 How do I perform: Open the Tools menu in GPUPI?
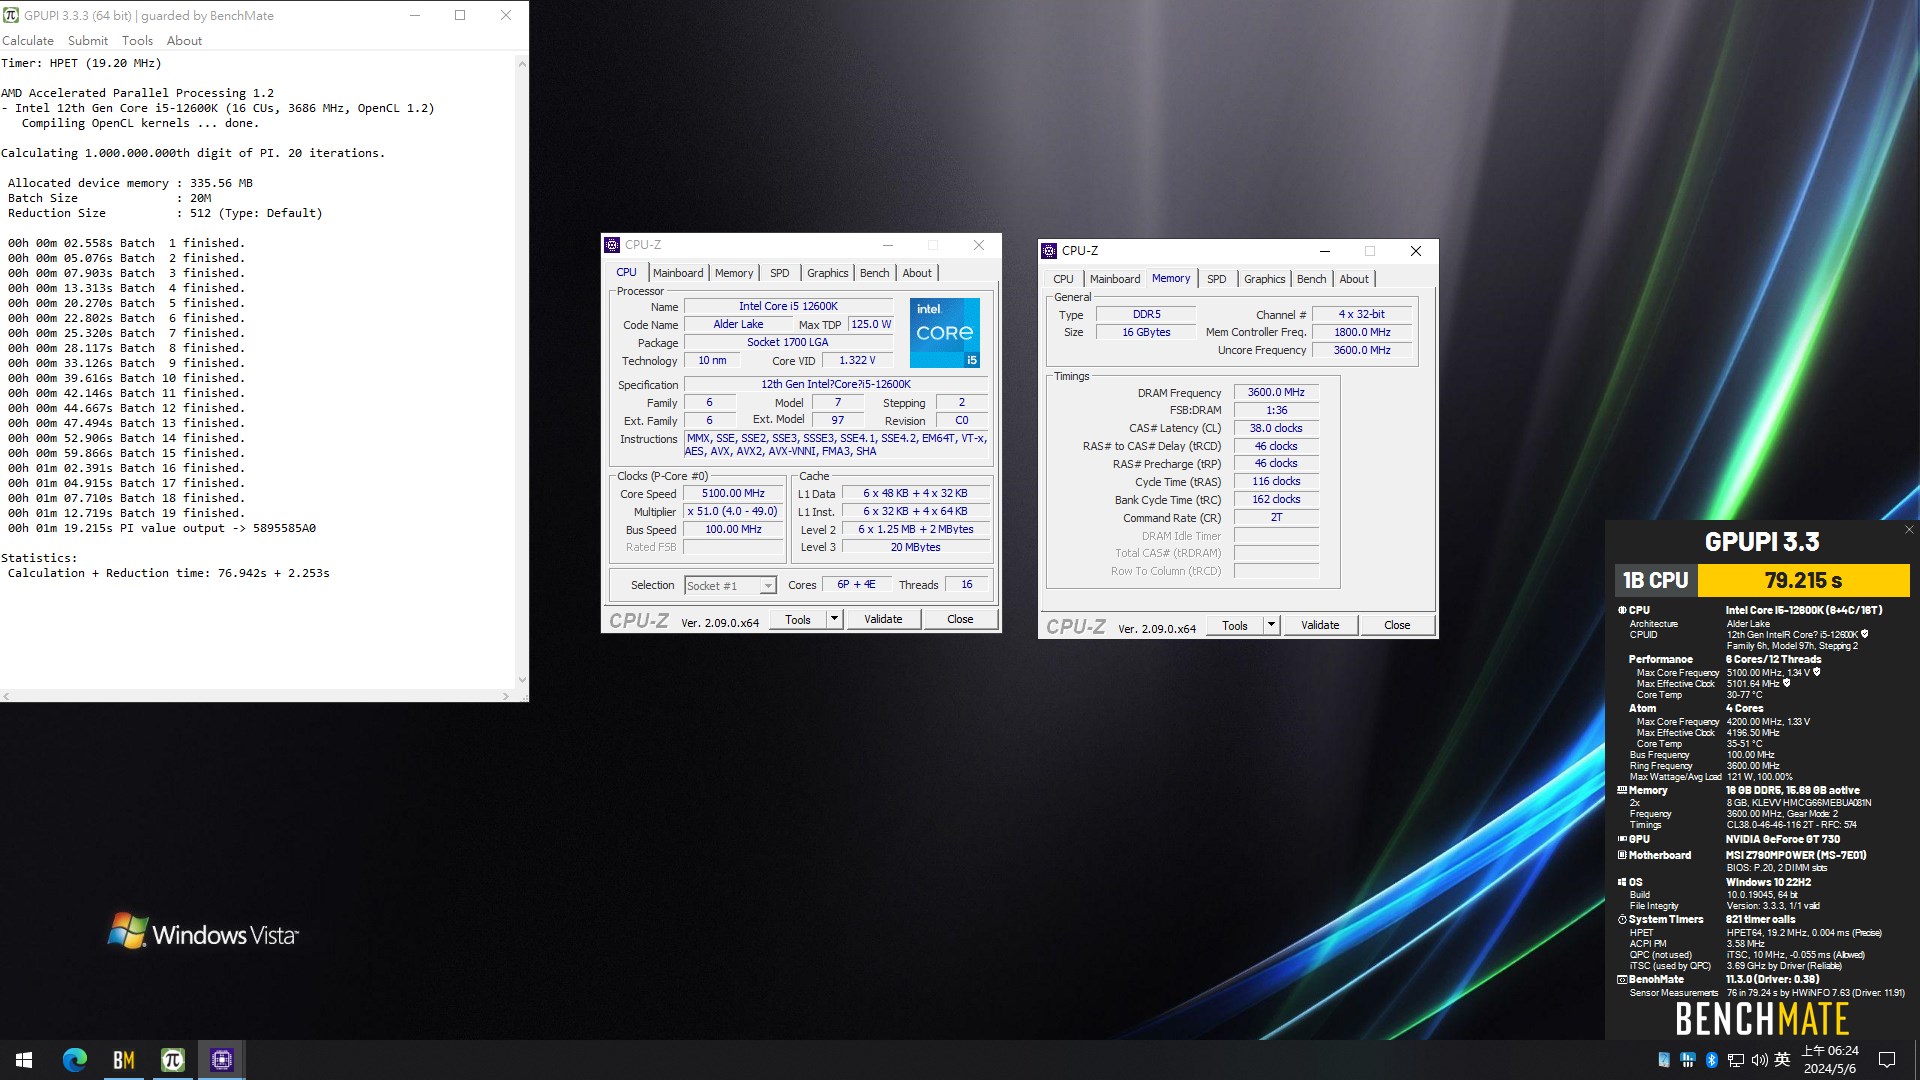(x=137, y=41)
